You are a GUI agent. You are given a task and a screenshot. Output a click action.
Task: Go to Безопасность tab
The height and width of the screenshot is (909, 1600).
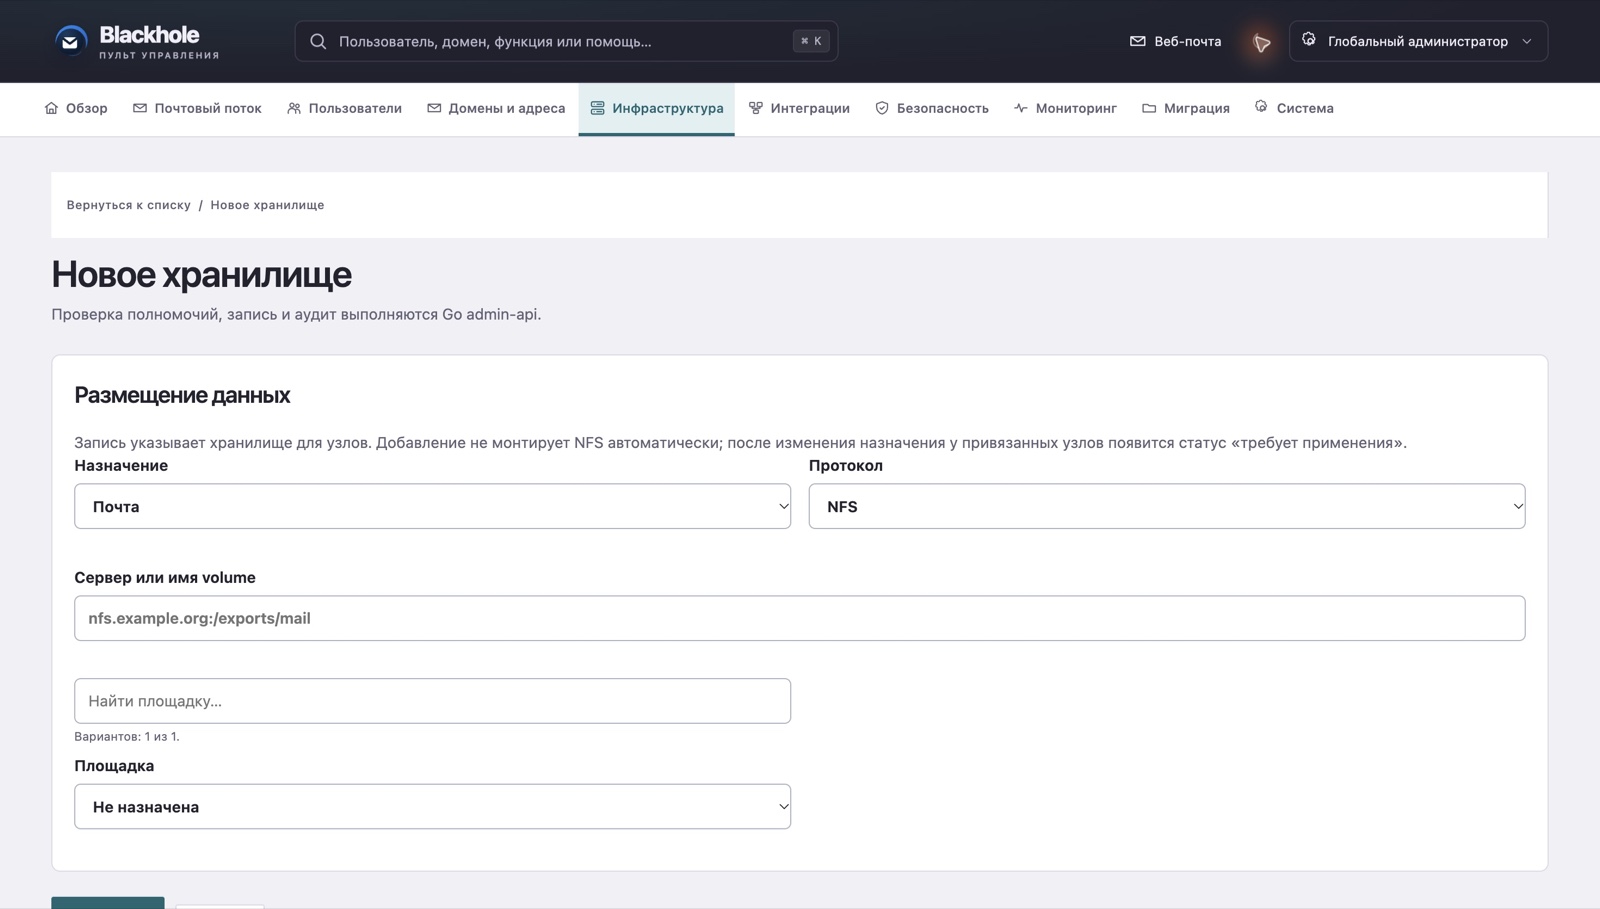point(932,108)
